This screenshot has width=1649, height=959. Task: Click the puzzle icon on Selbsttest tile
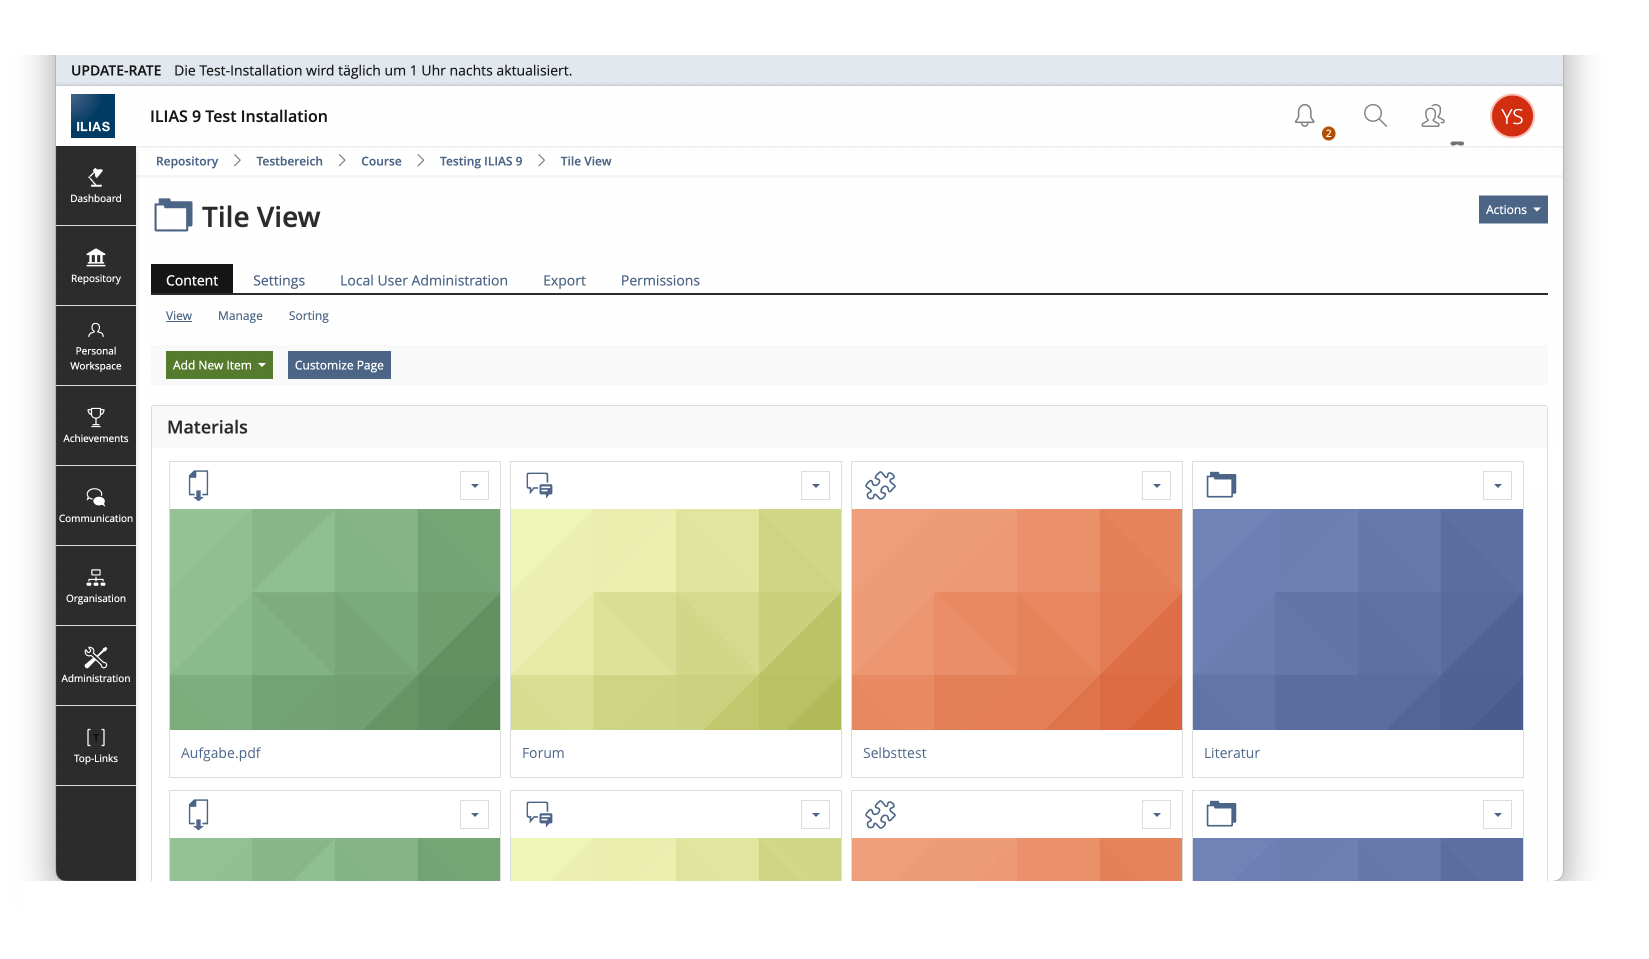881,485
